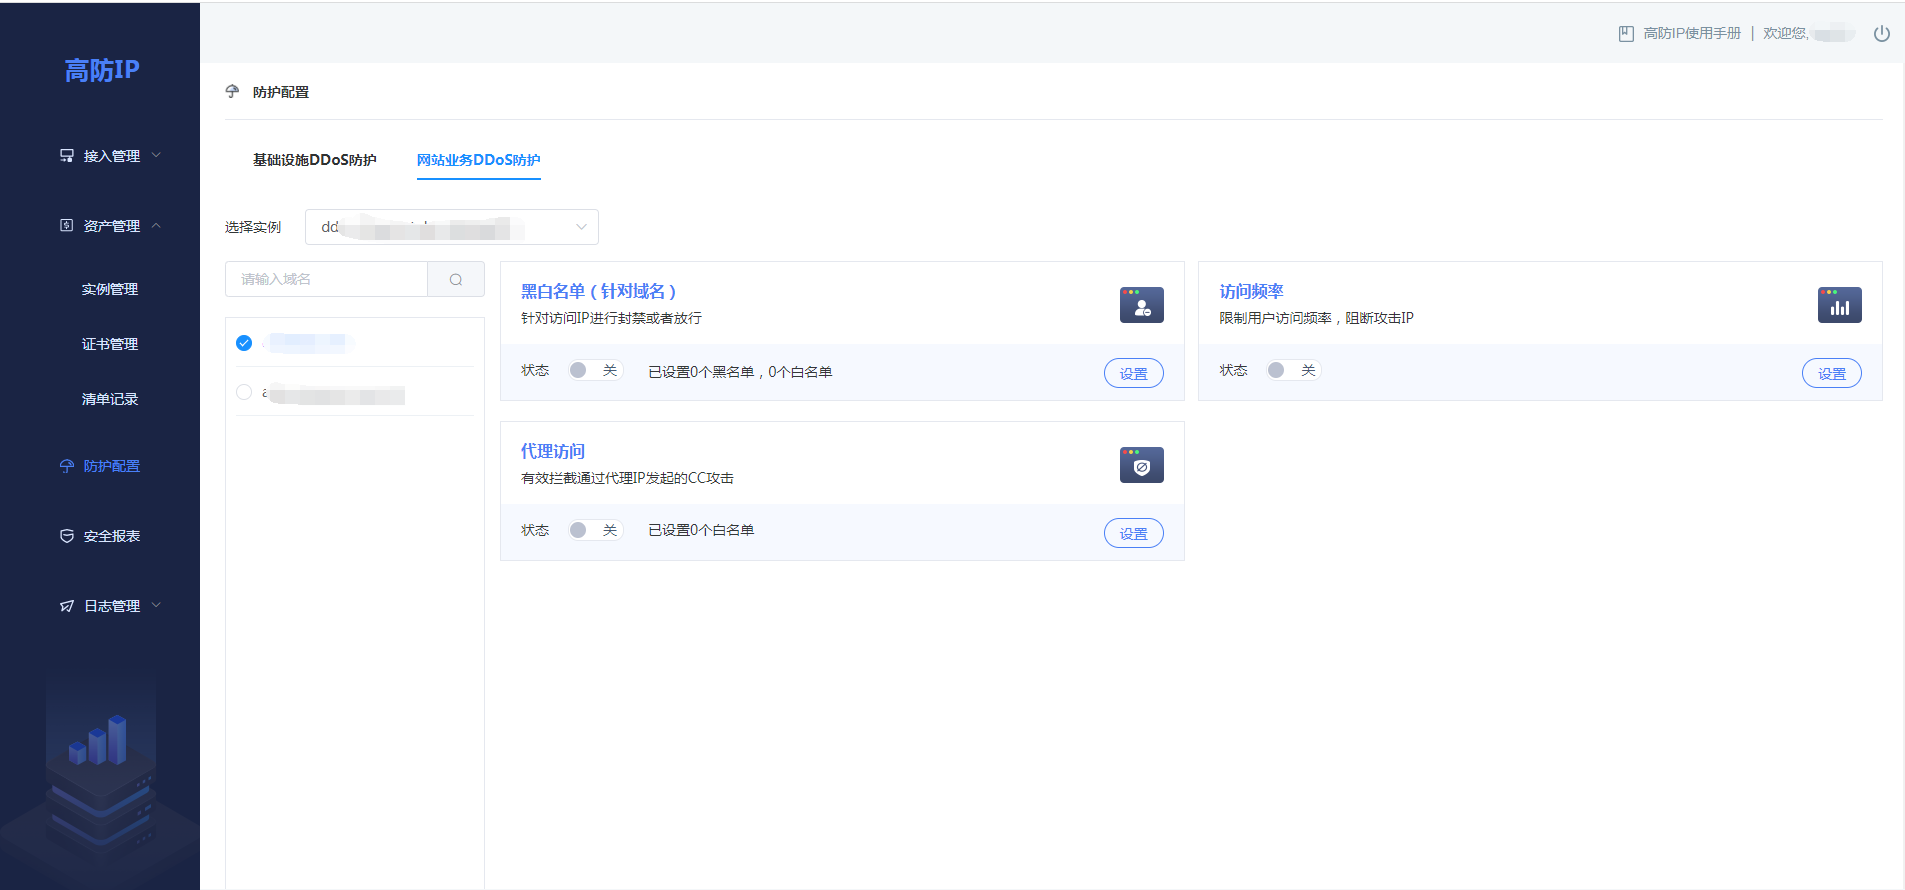Click the 访问频率 bar chart icon
The width and height of the screenshot is (1905, 890).
pos(1839,305)
